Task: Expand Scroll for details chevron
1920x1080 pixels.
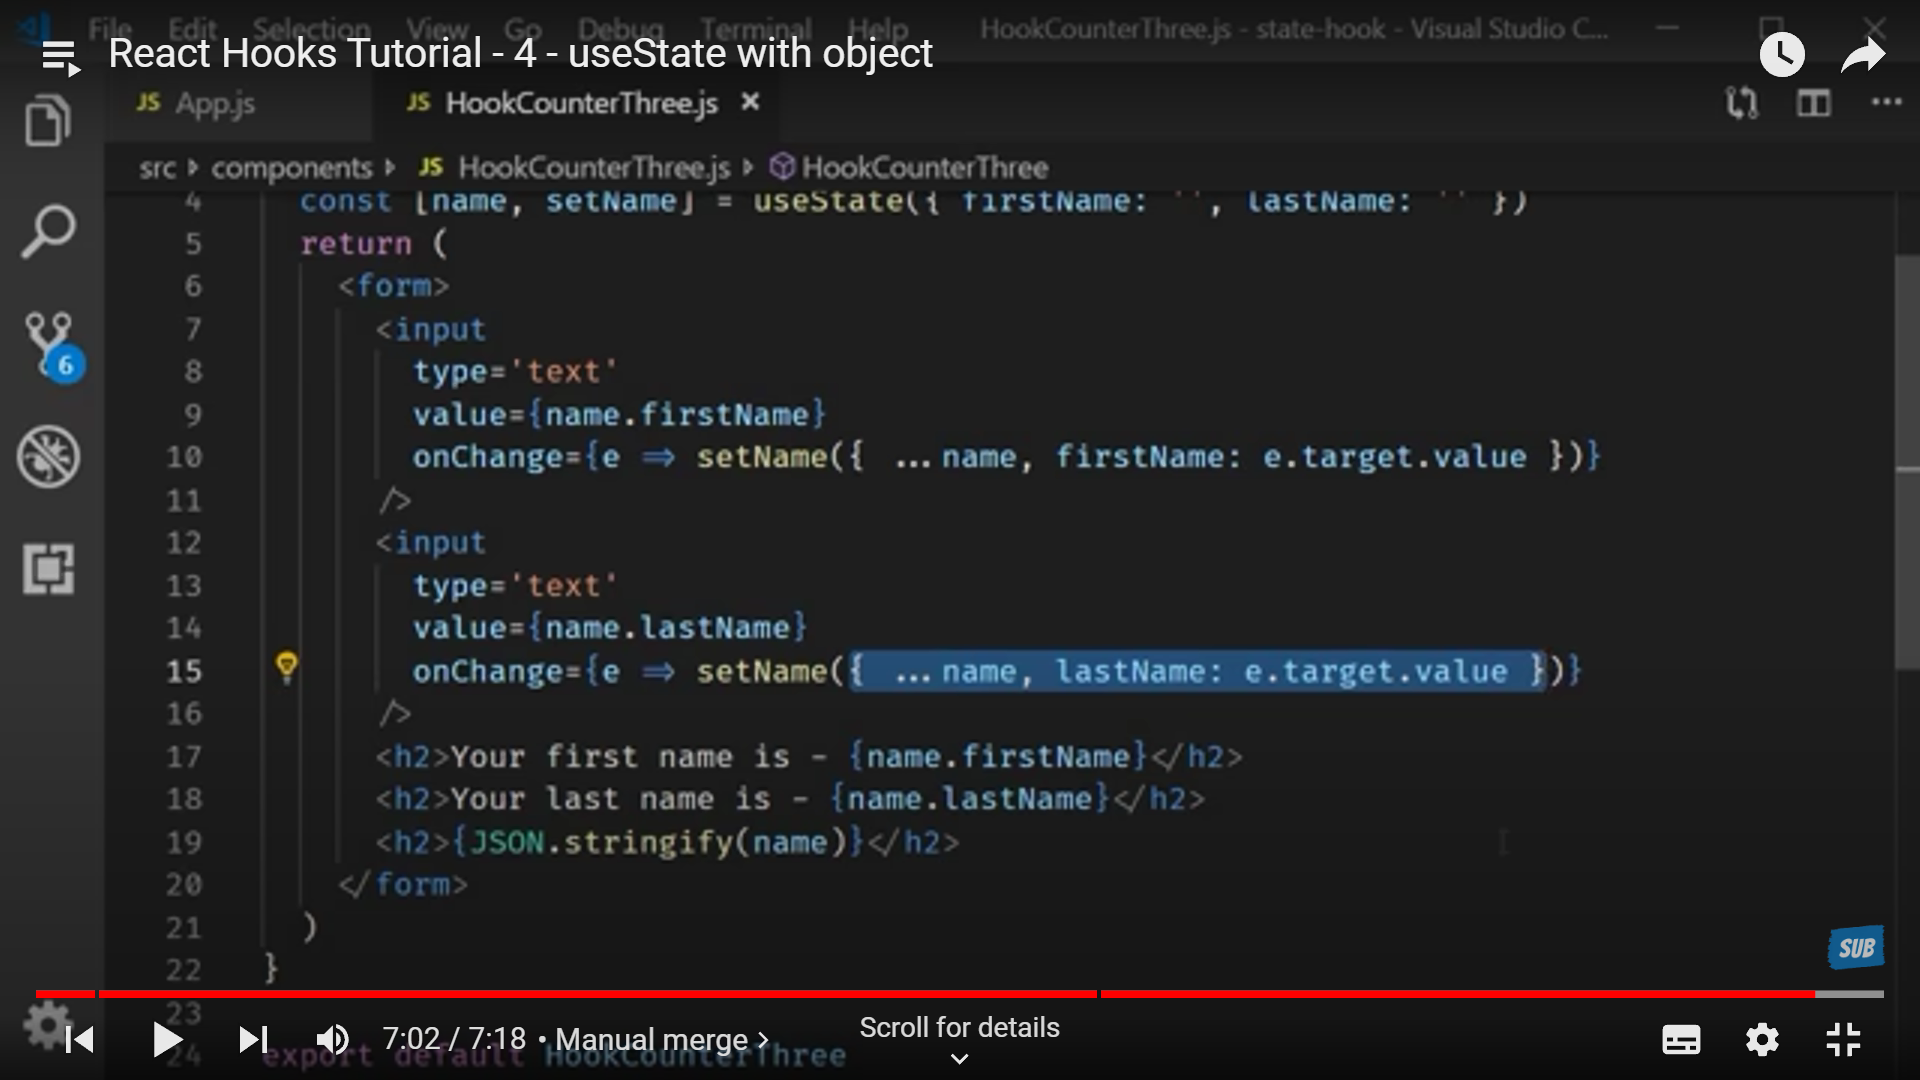Action: (959, 1059)
